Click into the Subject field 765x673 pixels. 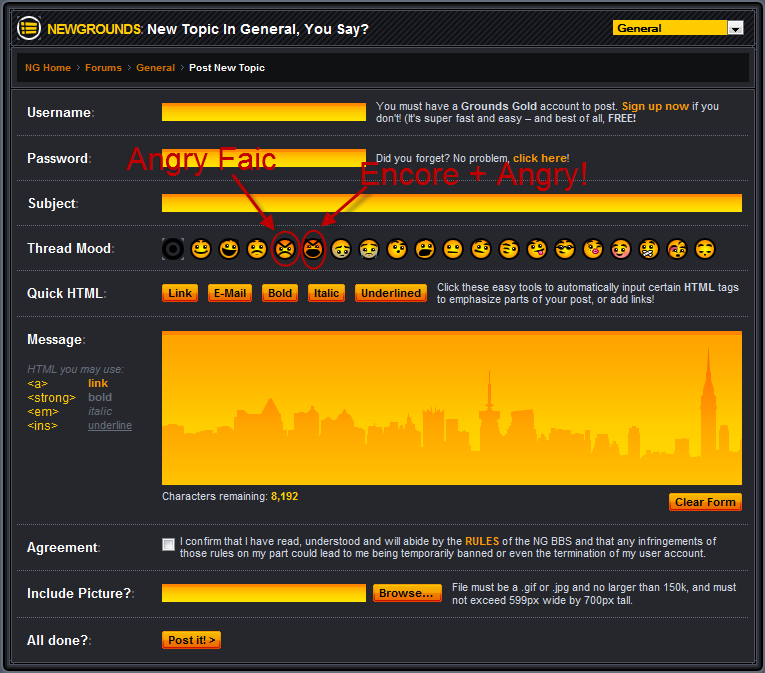452,203
